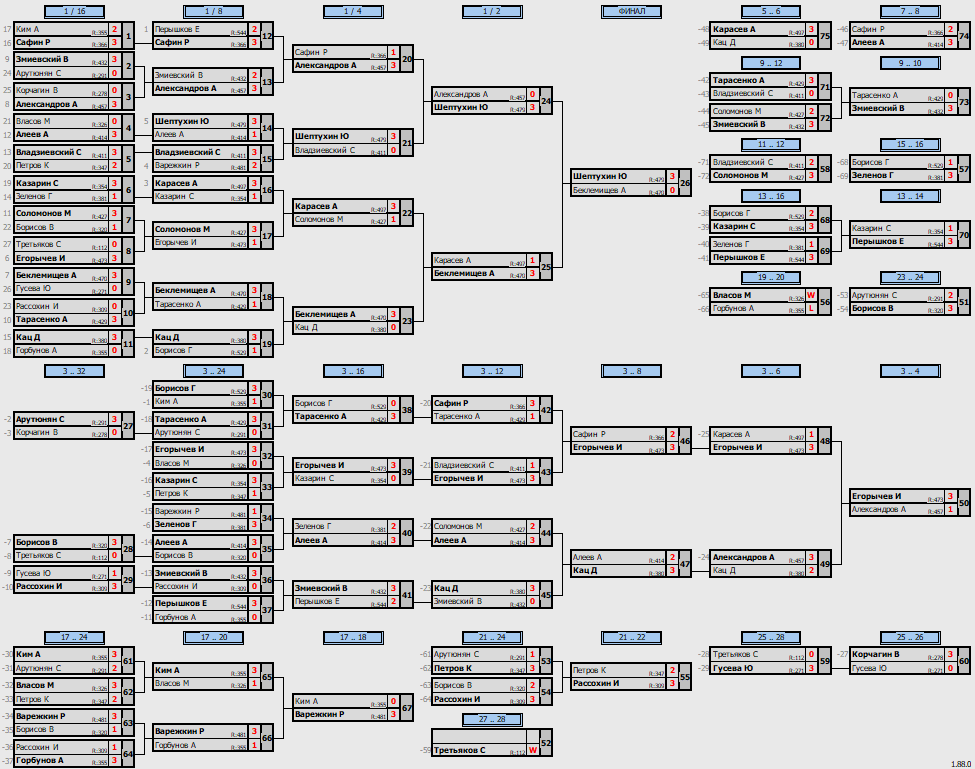The width and height of the screenshot is (975, 769).
Task: Open the 27 .. 28 placement header
Action: 492,719
